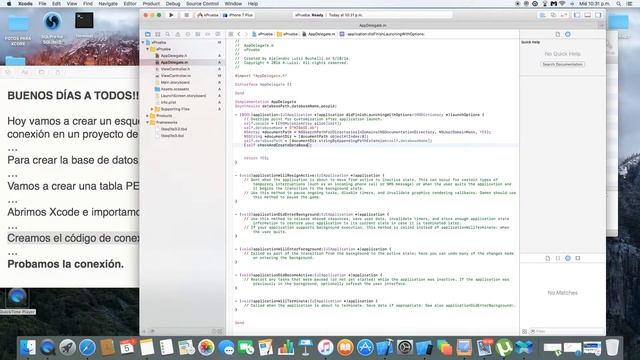Open the Report navigator icon
Viewport: 640px width, 360px height.
[x=218, y=34]
